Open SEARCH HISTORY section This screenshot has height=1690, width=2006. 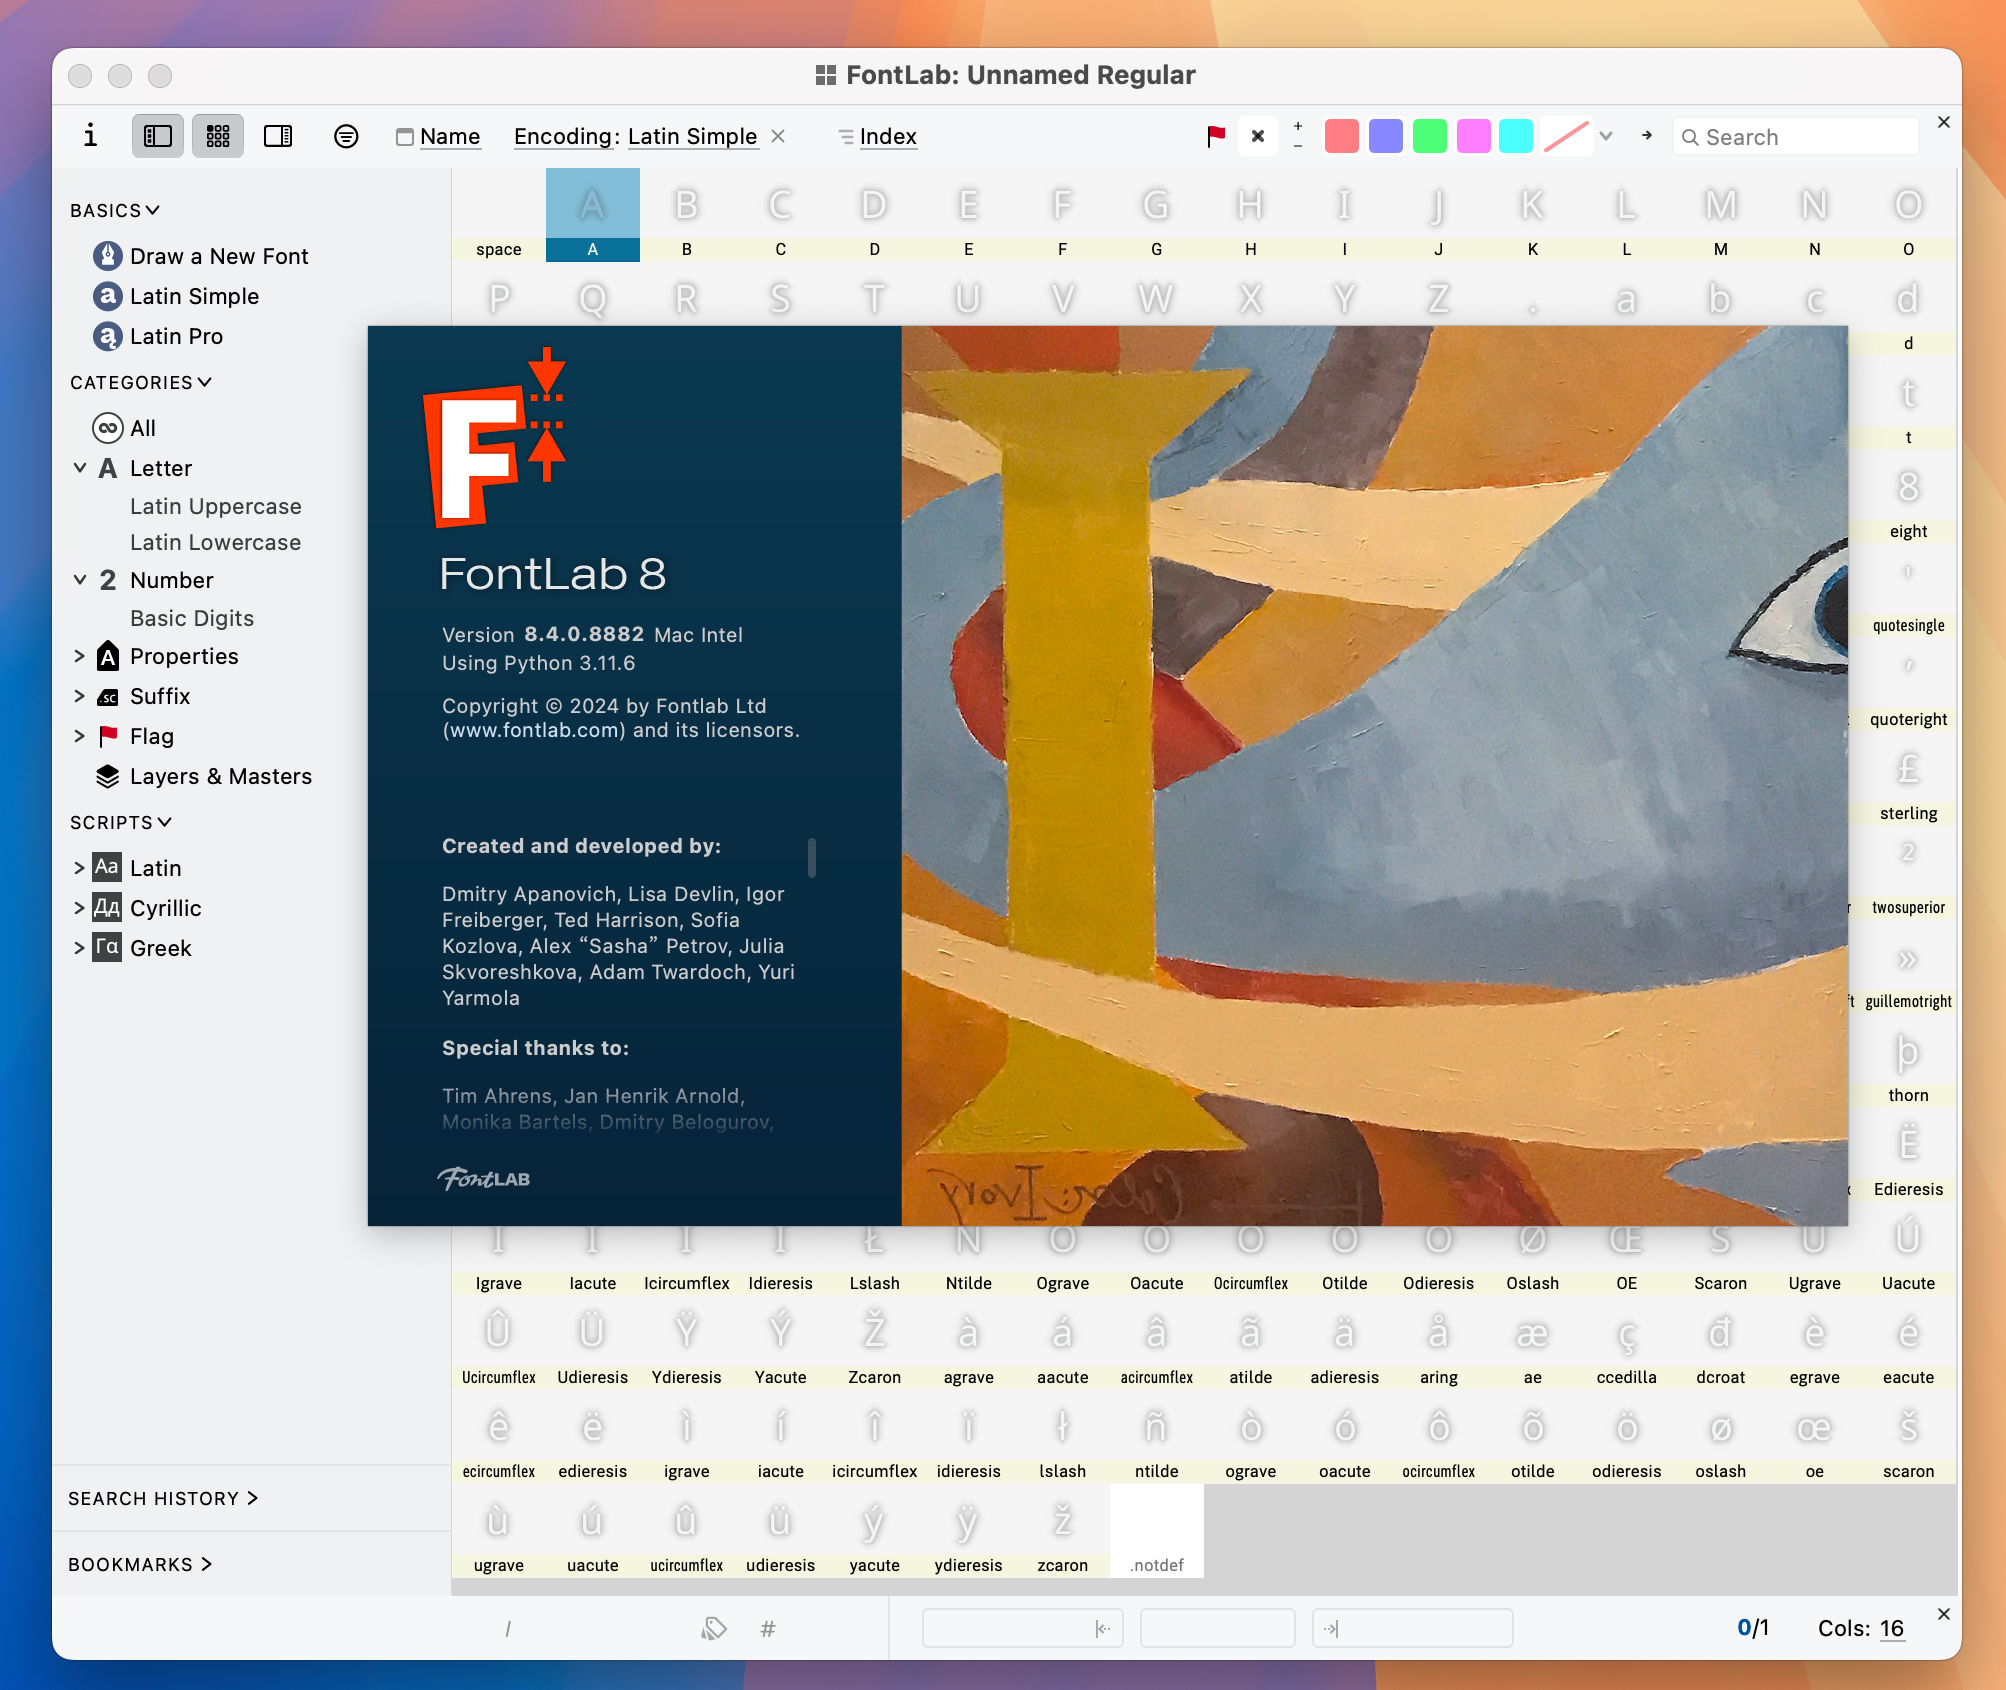pyautogui.click(x=164, y=1498)
